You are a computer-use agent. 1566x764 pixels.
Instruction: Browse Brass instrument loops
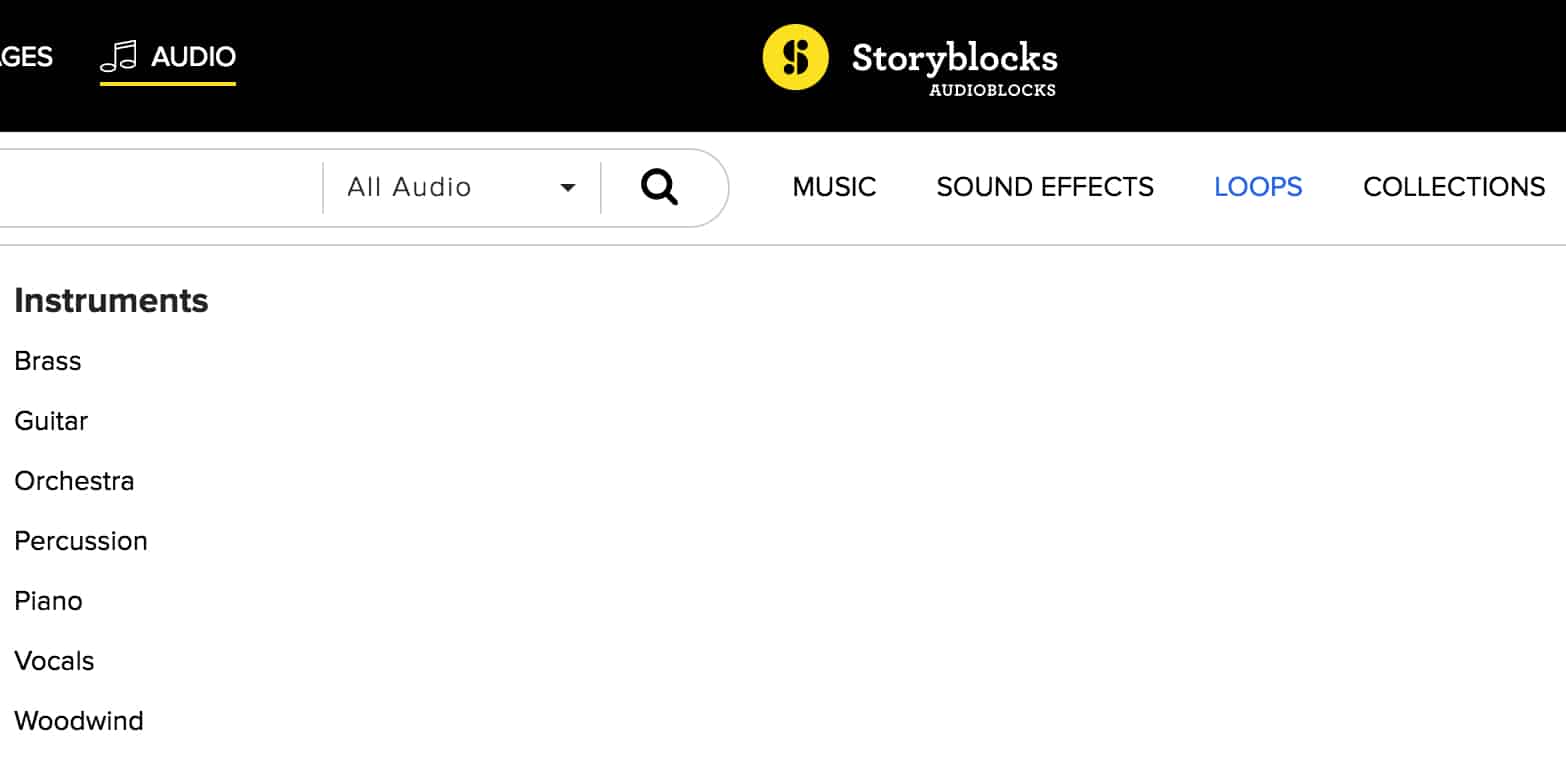(47, 361)
